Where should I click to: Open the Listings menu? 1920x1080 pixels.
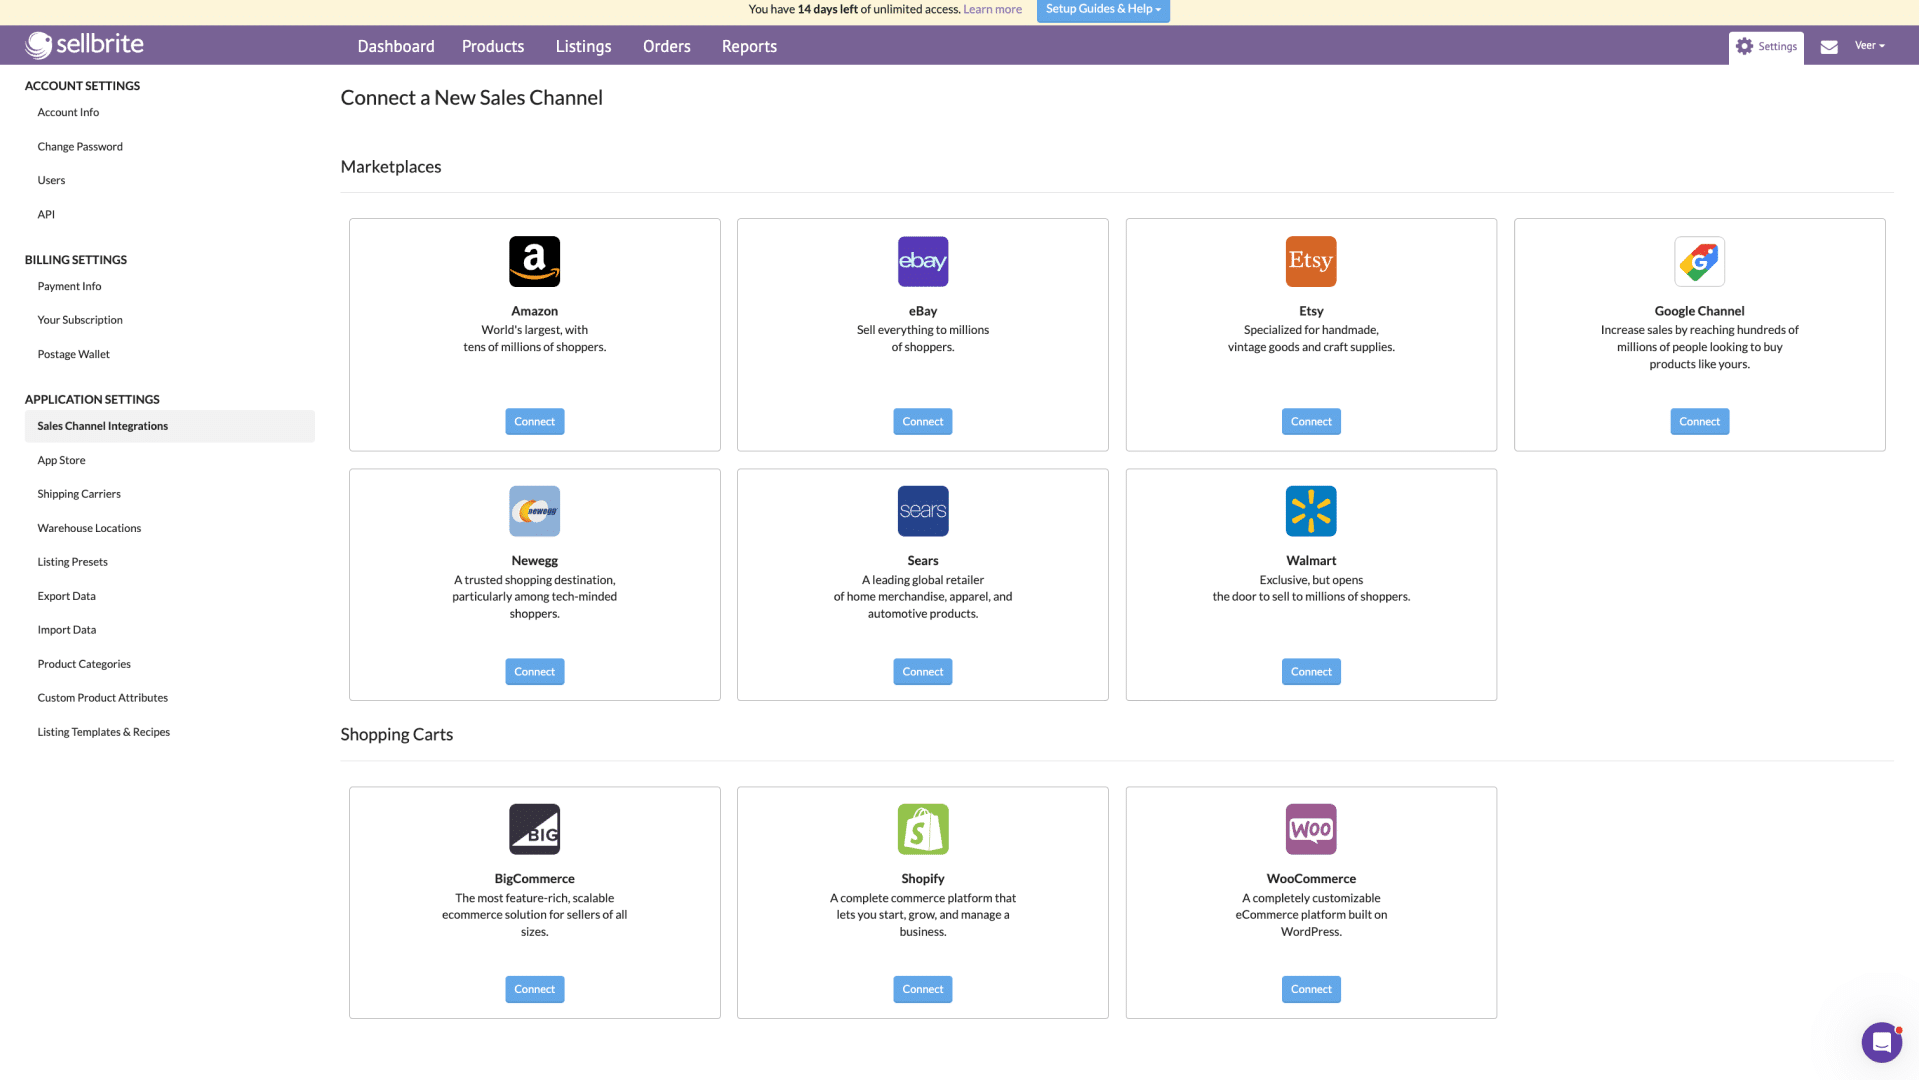click(x=583, y=46)
